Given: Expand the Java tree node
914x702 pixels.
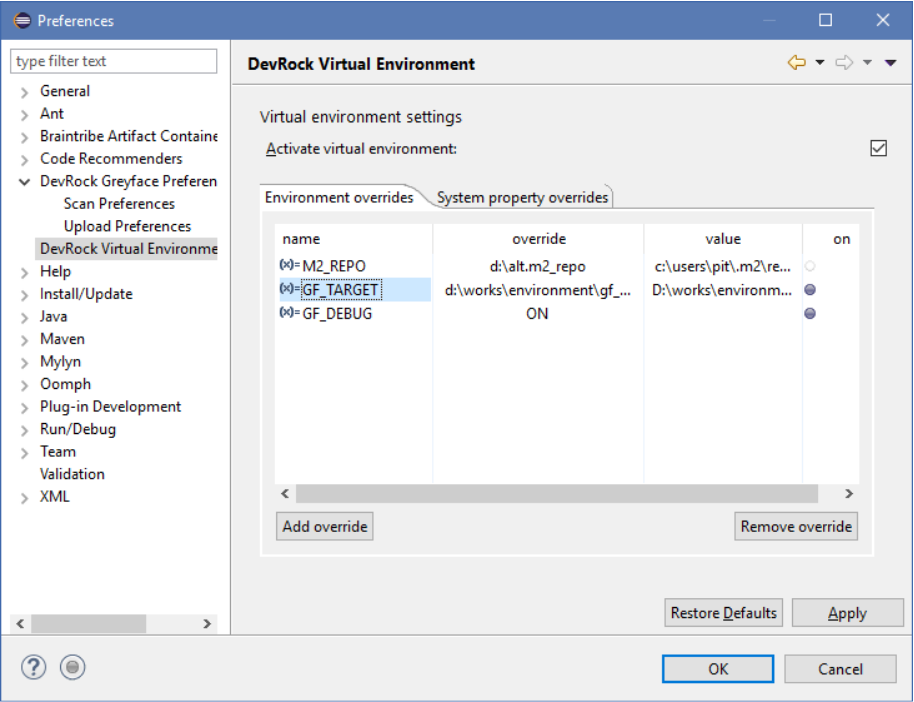Looking at the screenshot, I should coord(24,317).
